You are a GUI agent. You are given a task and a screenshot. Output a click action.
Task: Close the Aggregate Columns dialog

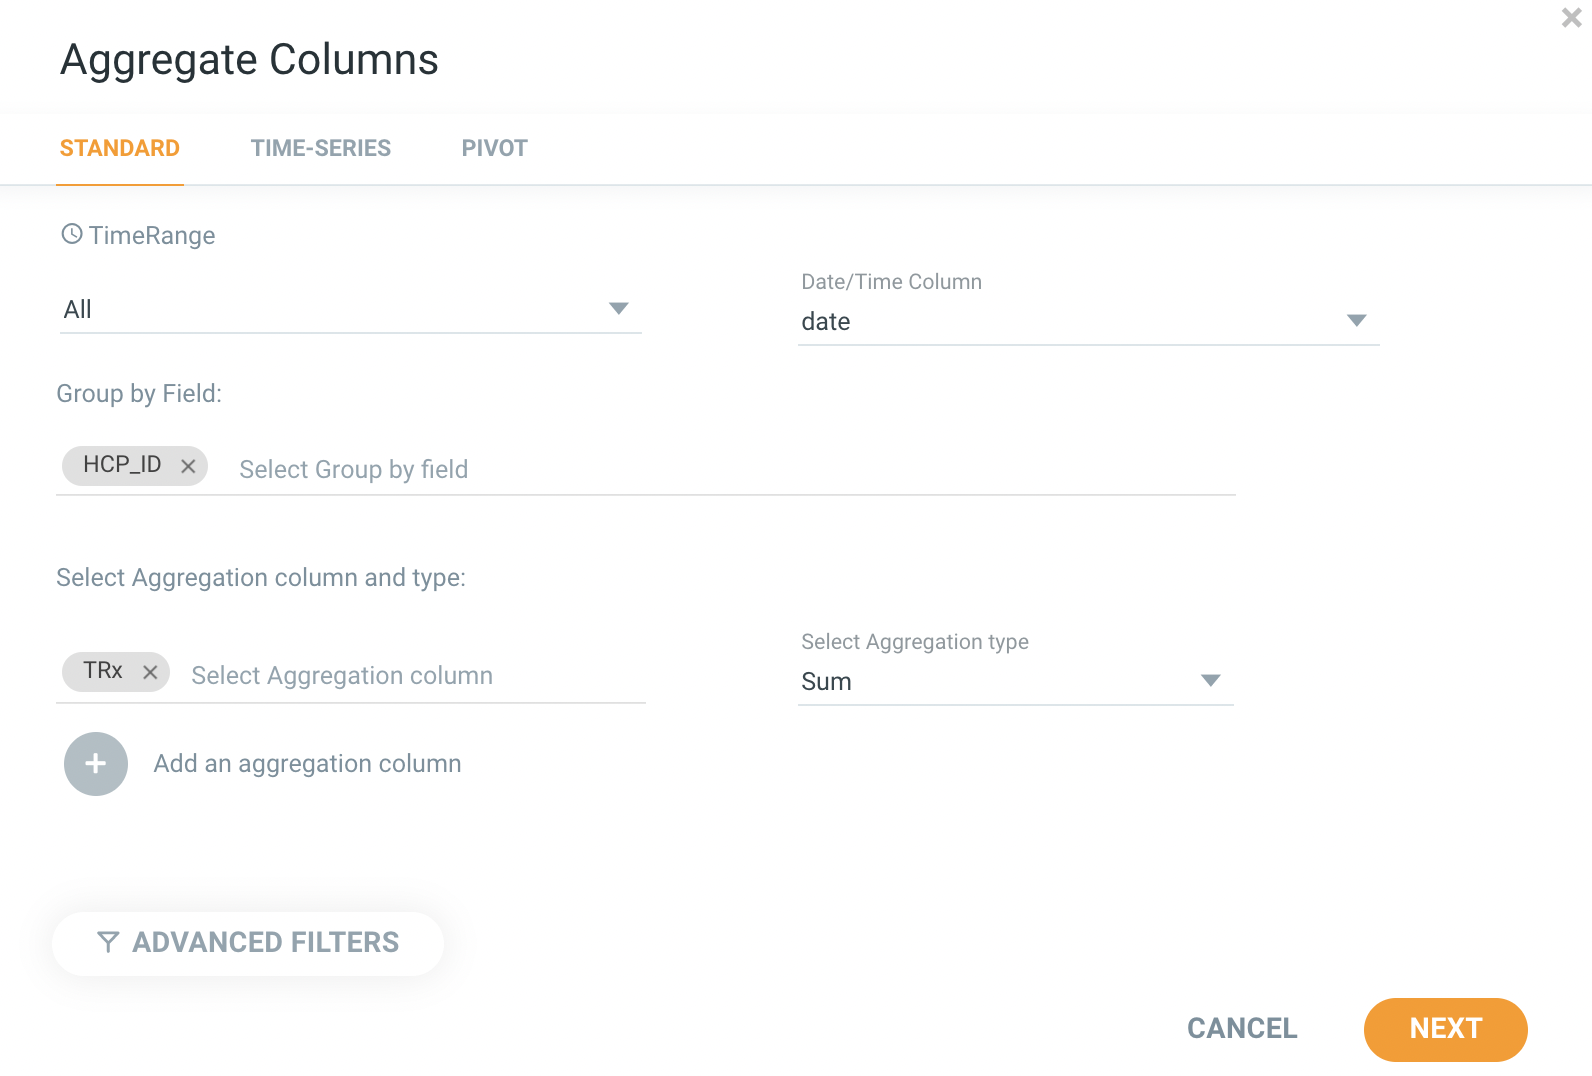click(x=1571, y=18)
